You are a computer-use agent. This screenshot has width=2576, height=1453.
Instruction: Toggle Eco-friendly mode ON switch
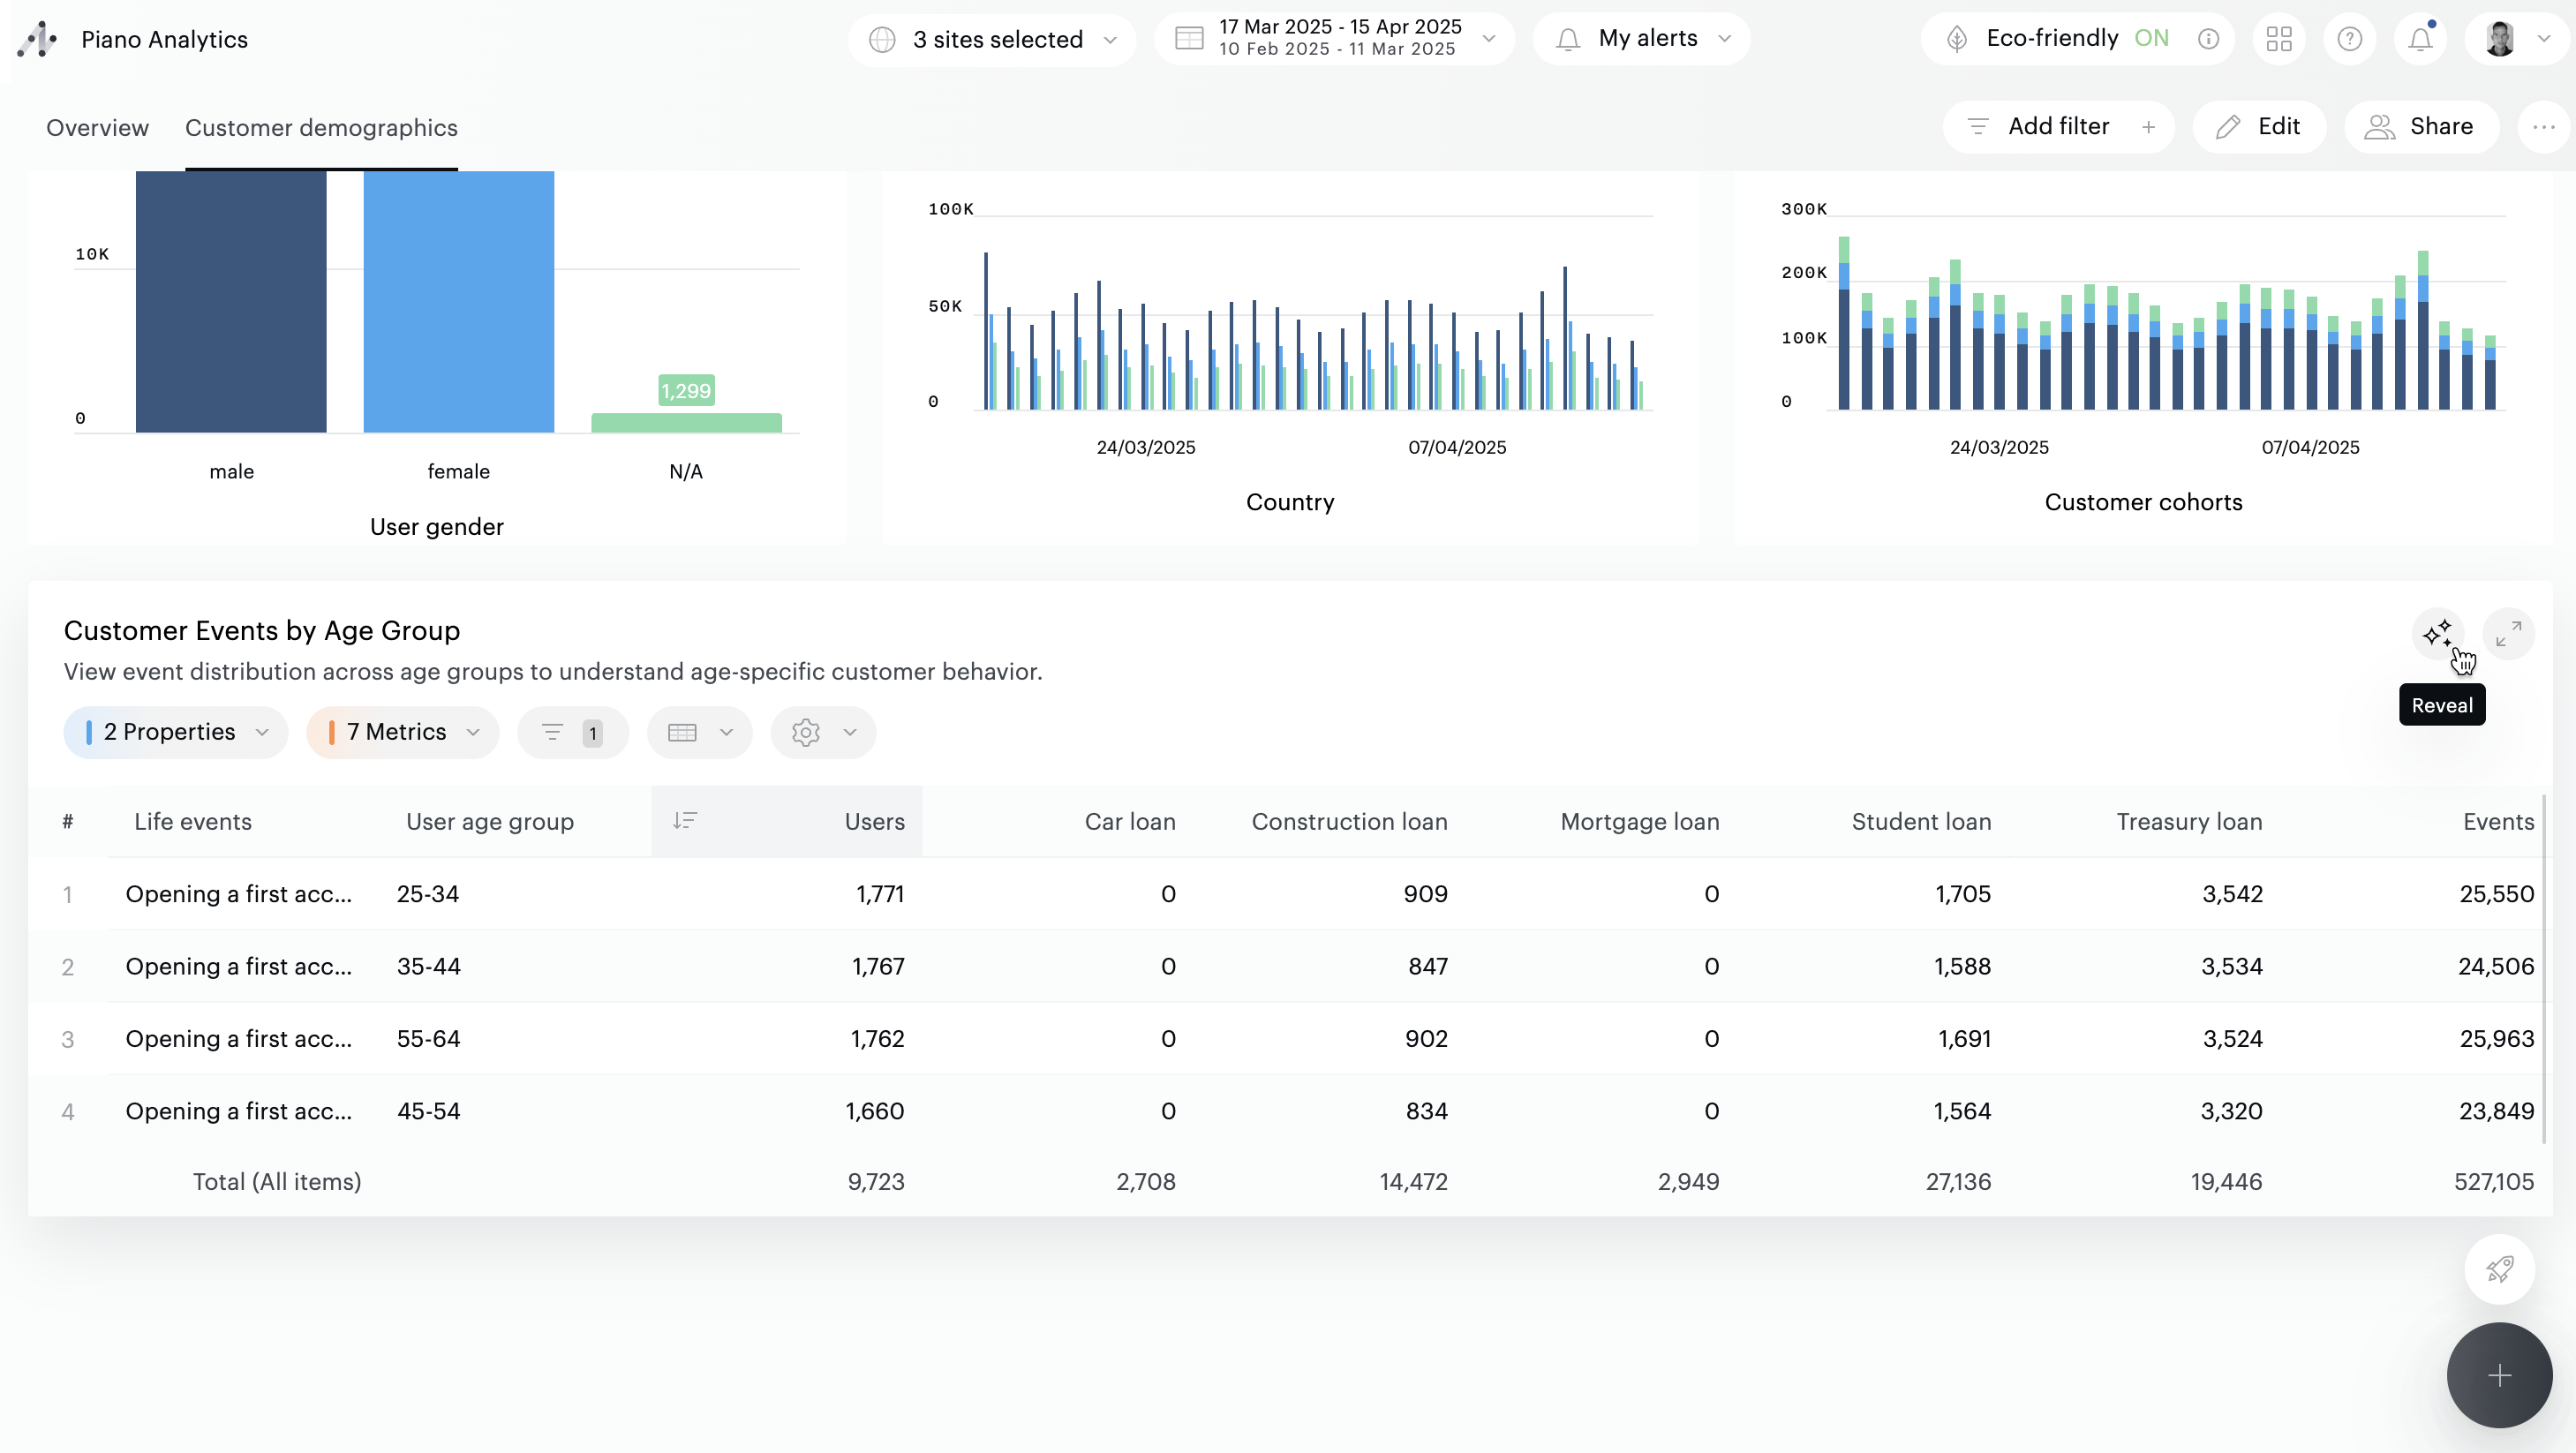(x=2151, y=39)
